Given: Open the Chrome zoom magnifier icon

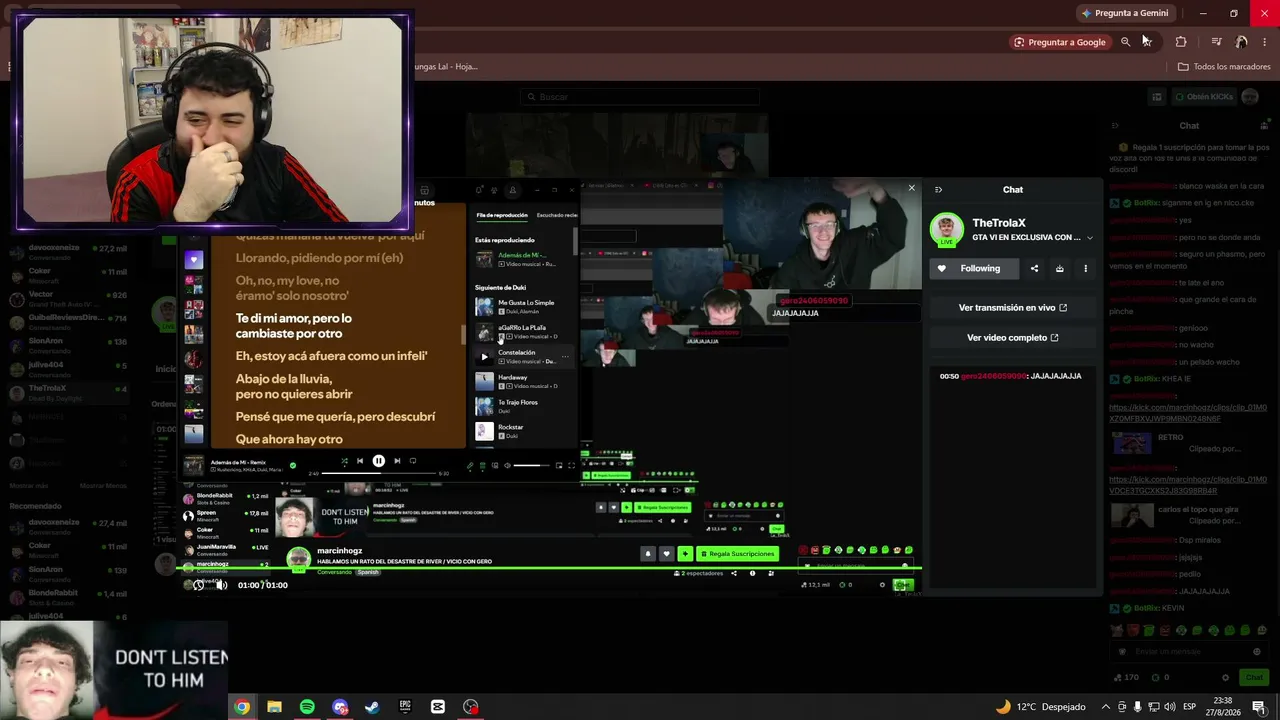Looking at the screenshot, I should point(1125,42).
